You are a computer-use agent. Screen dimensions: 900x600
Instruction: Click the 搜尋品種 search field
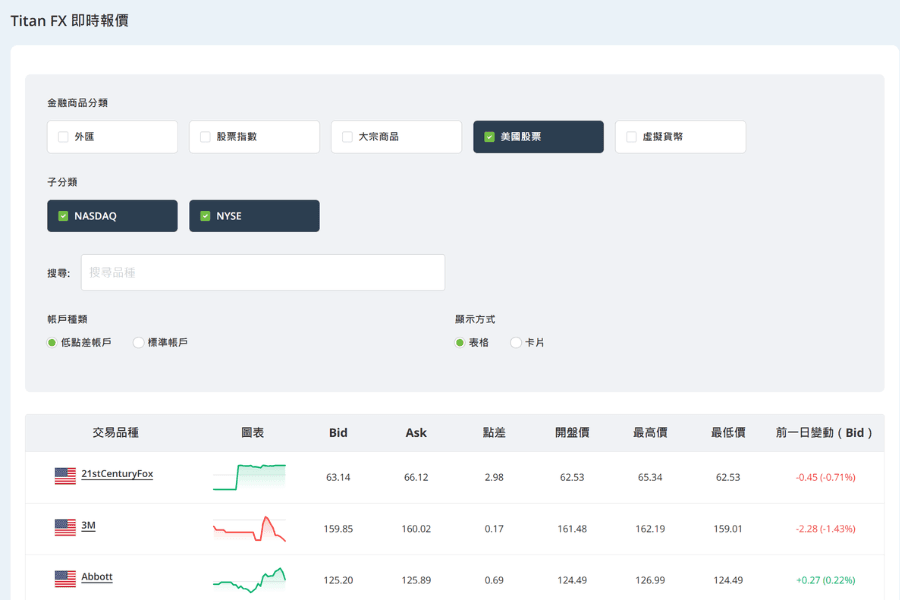tap(263, 273)
